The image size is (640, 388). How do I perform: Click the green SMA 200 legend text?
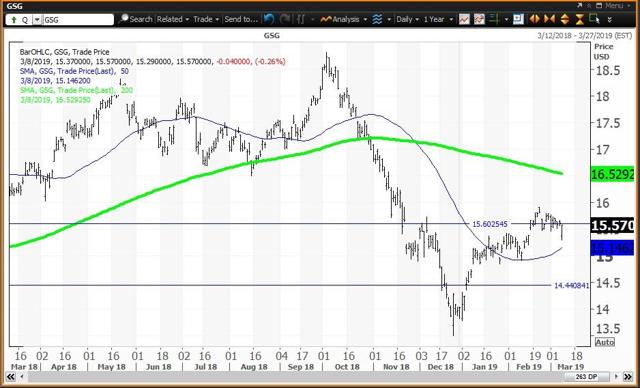76,90
